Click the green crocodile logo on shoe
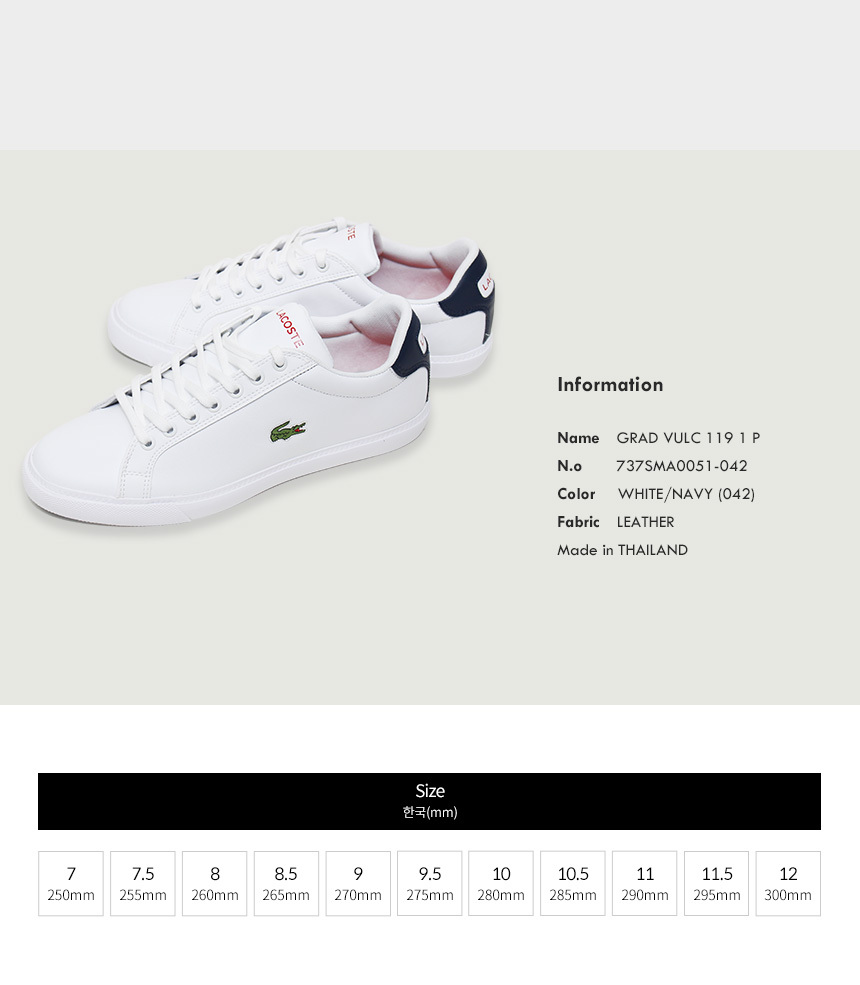 pos(288,432)
